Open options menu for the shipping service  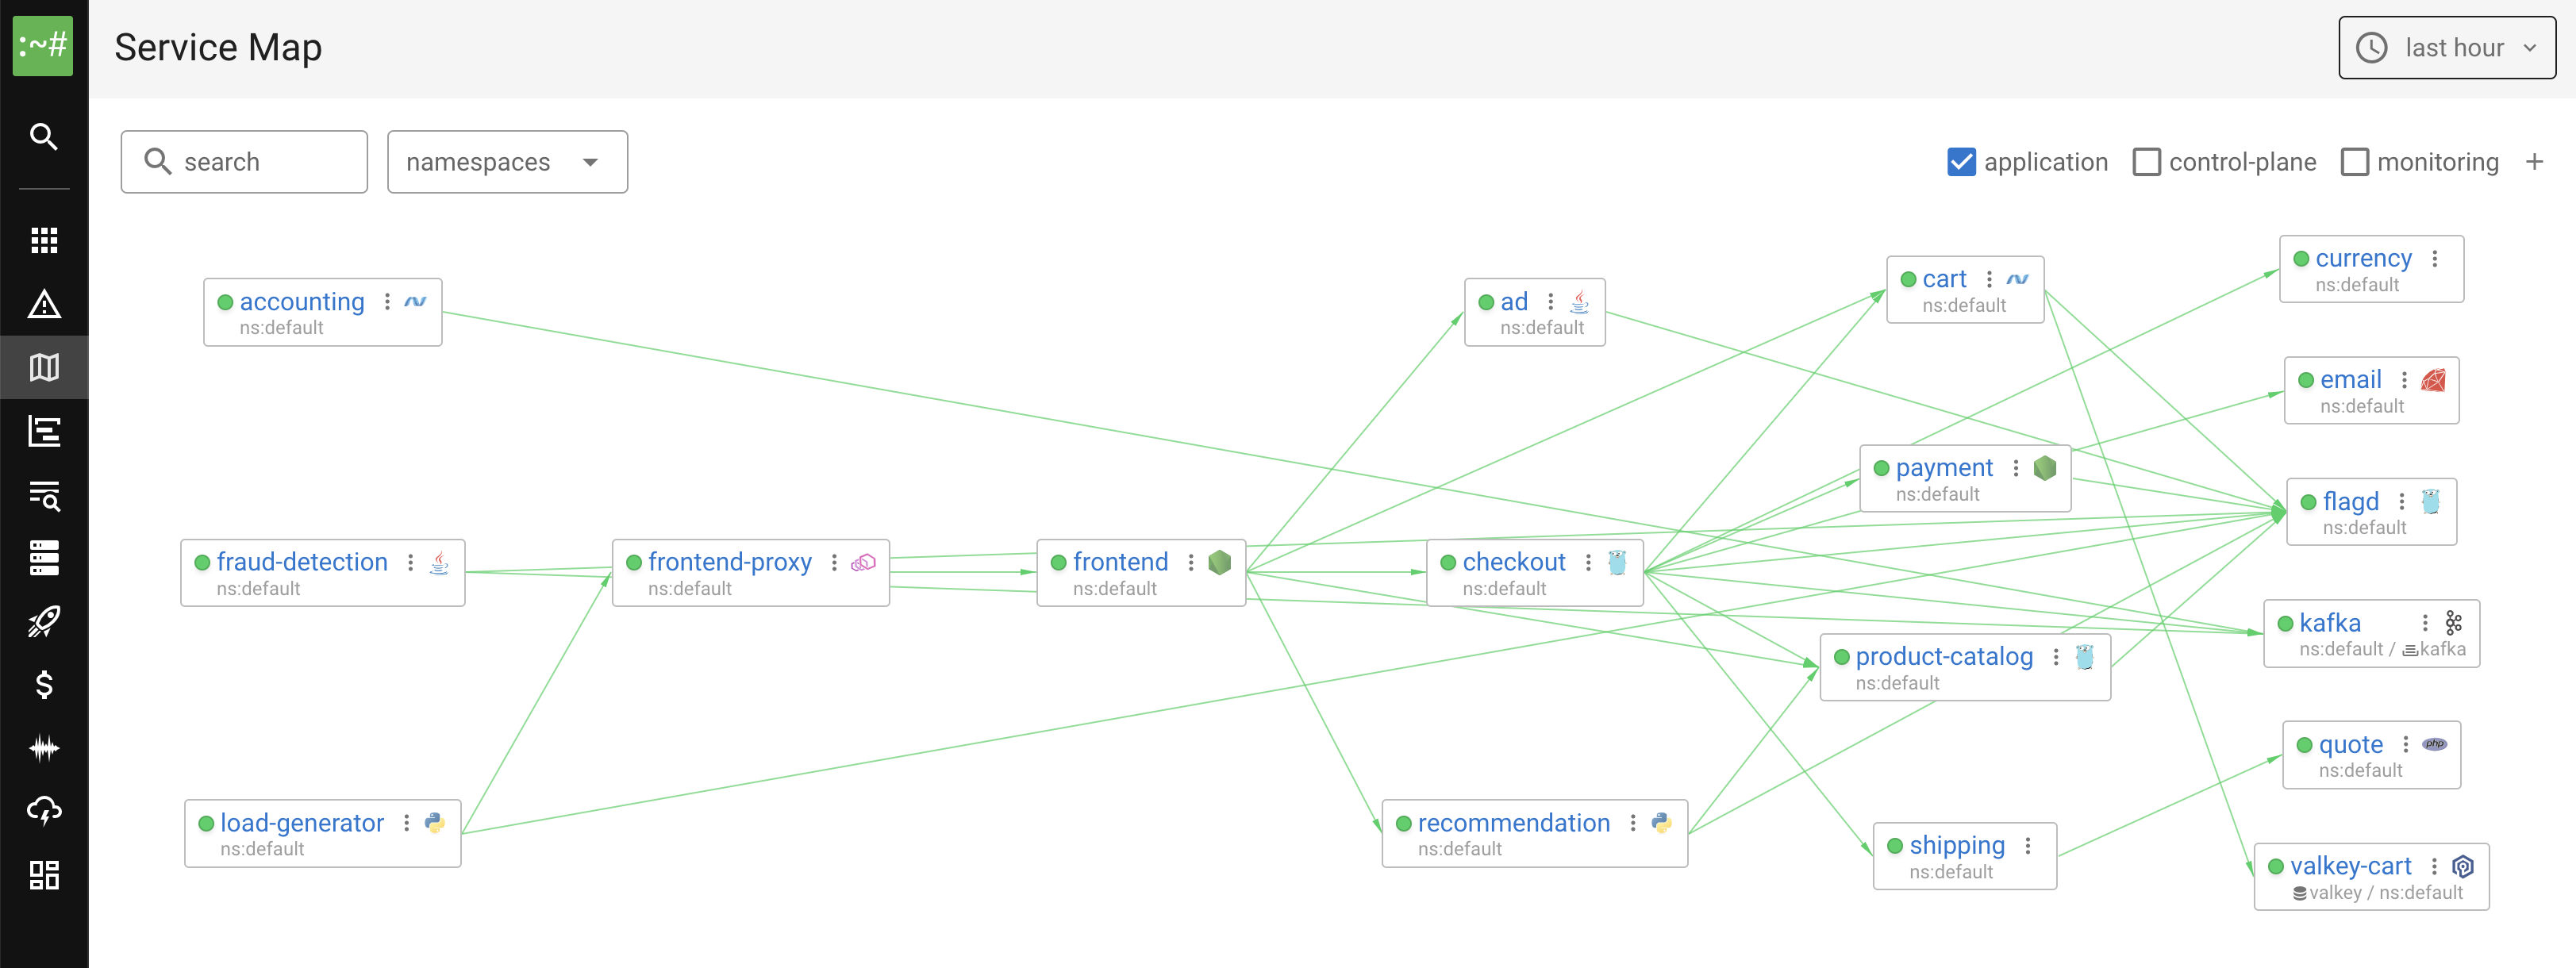[x=2027, y=845]
